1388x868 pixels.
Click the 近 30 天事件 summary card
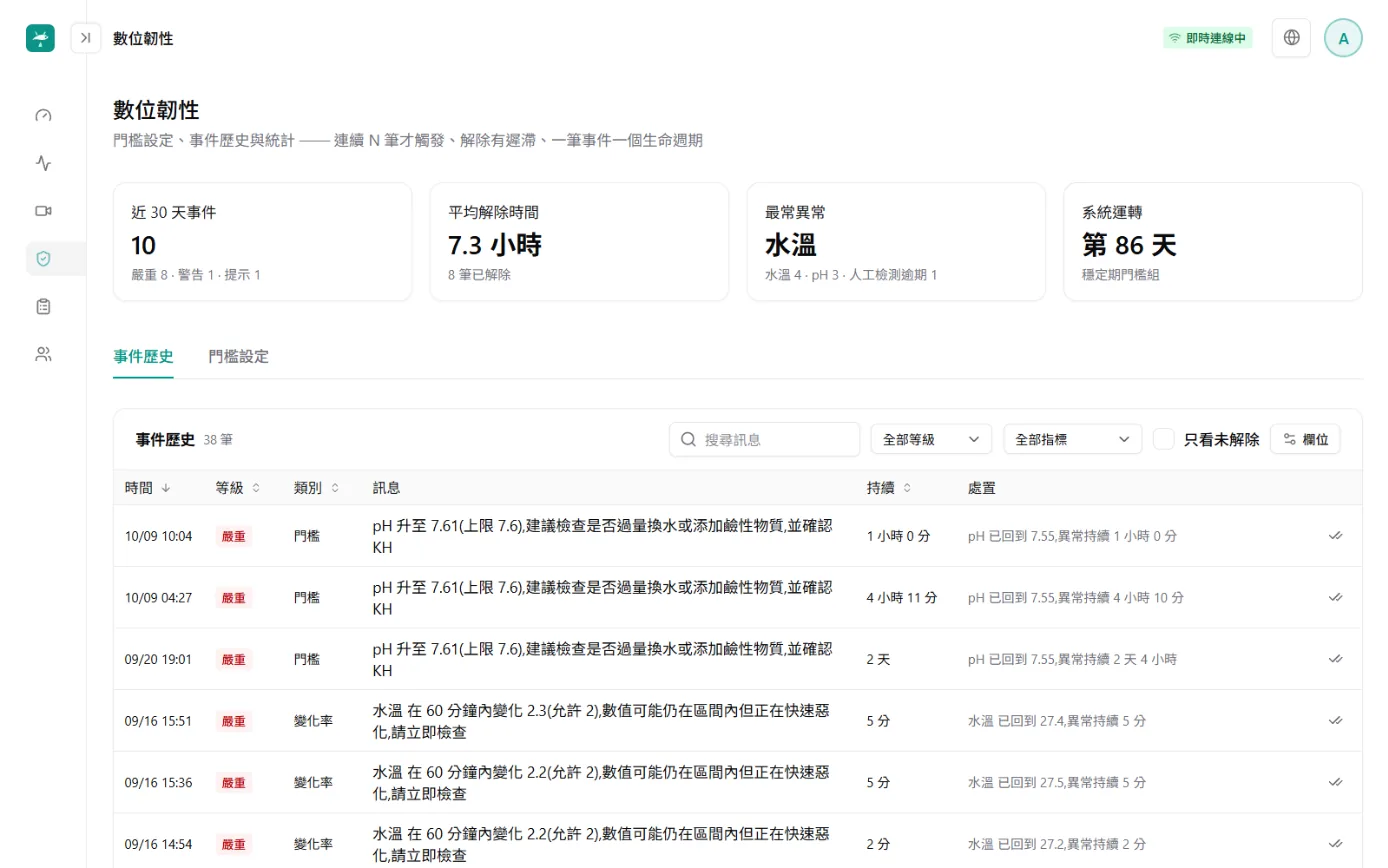tap(262, 242)
